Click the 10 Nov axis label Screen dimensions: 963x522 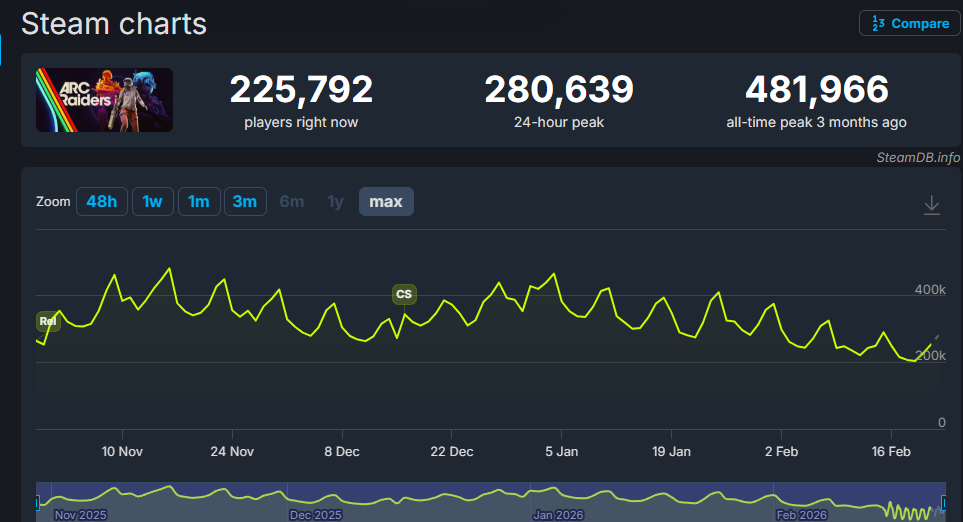click(122, 451)
